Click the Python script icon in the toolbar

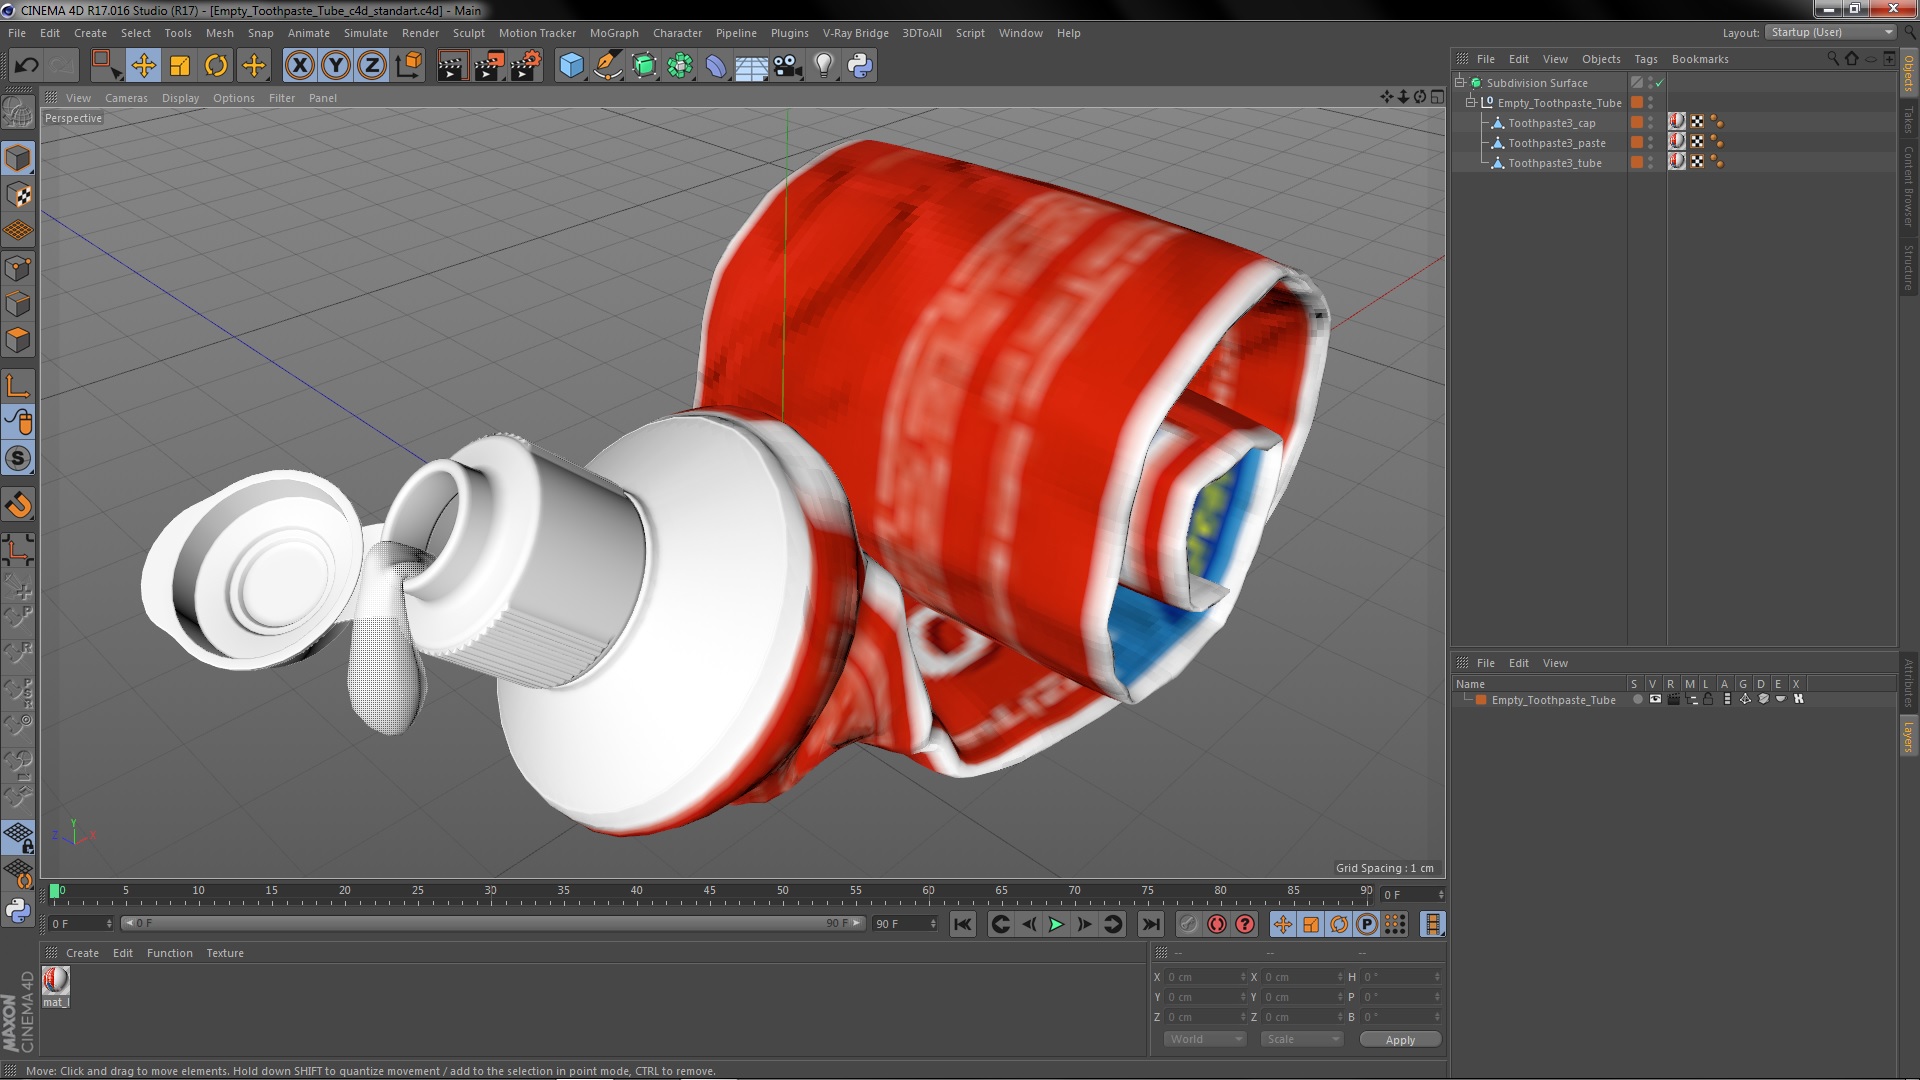(x=859, y=66)
